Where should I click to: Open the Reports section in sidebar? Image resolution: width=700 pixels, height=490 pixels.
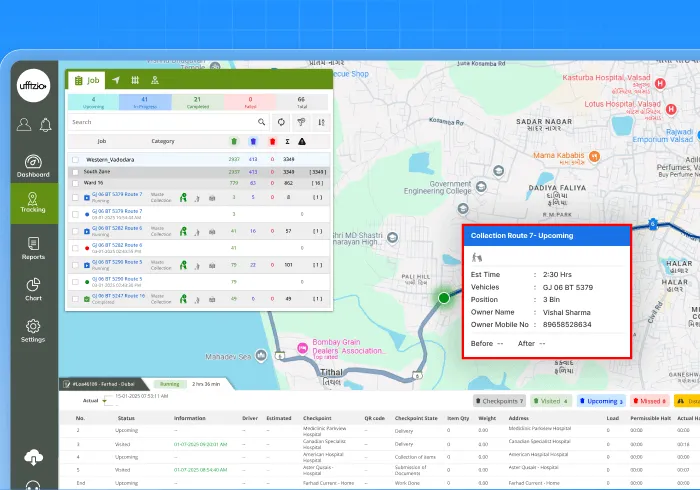pos(32,248)
